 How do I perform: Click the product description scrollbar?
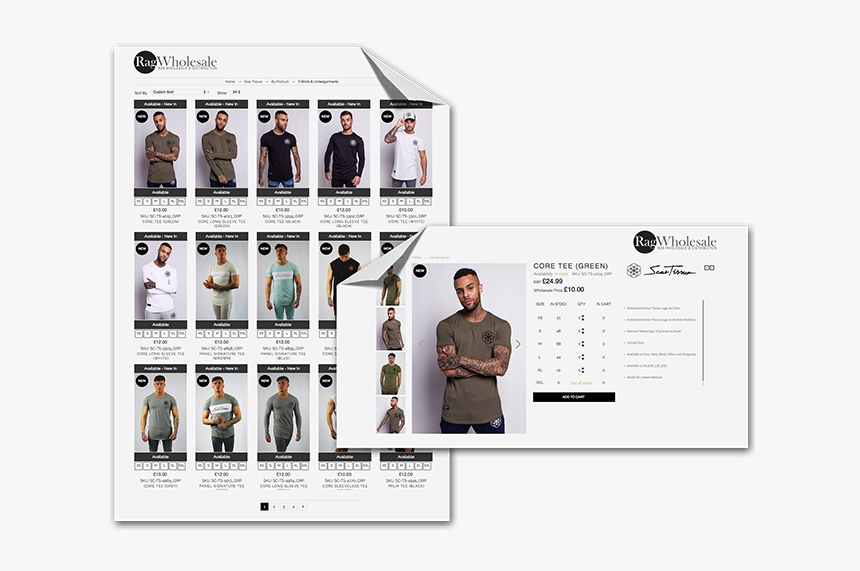pos(703,342)
